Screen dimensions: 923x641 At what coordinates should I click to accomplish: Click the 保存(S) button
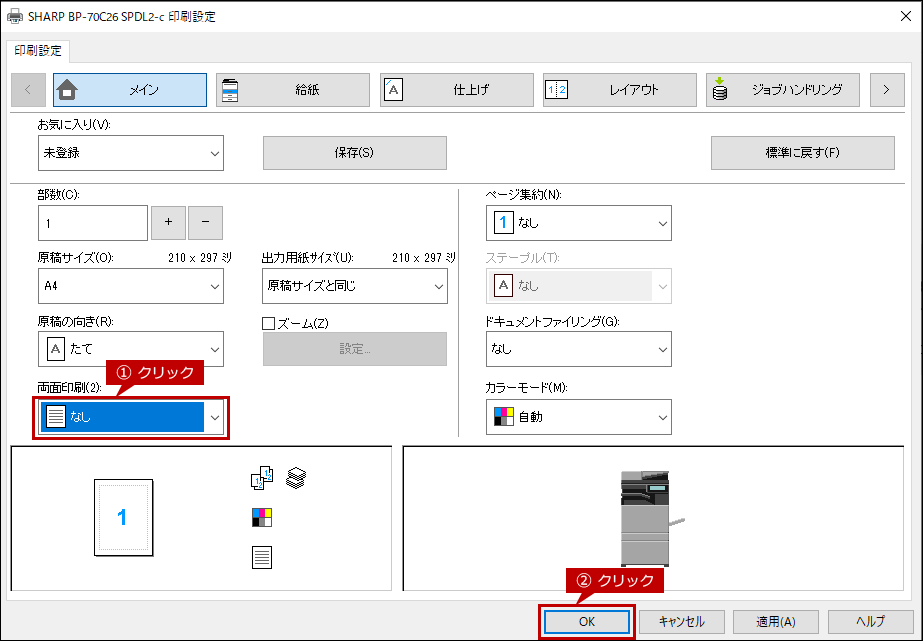[354, 153]
